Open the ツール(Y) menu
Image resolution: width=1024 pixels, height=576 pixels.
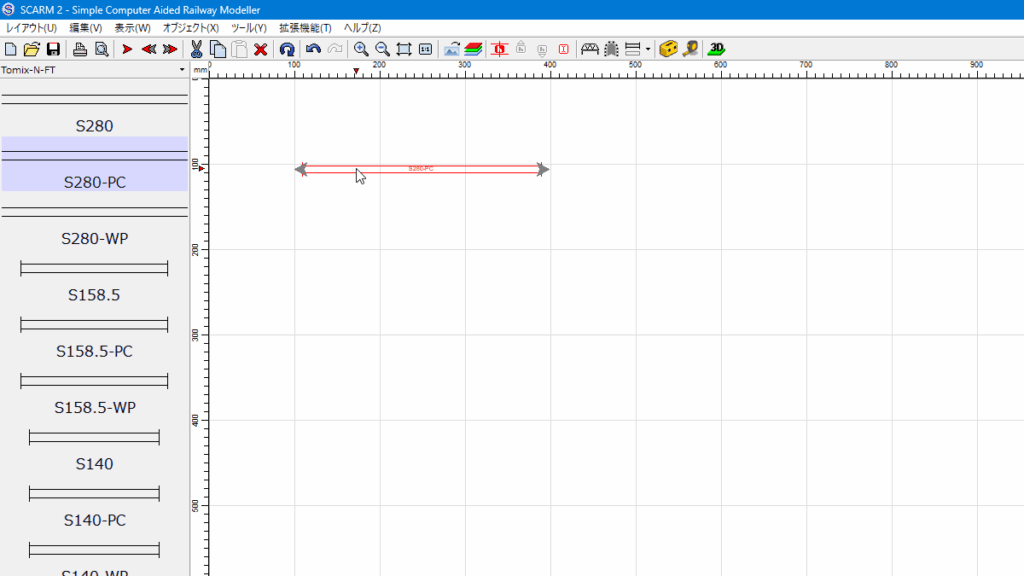click(x=249, y=28)
